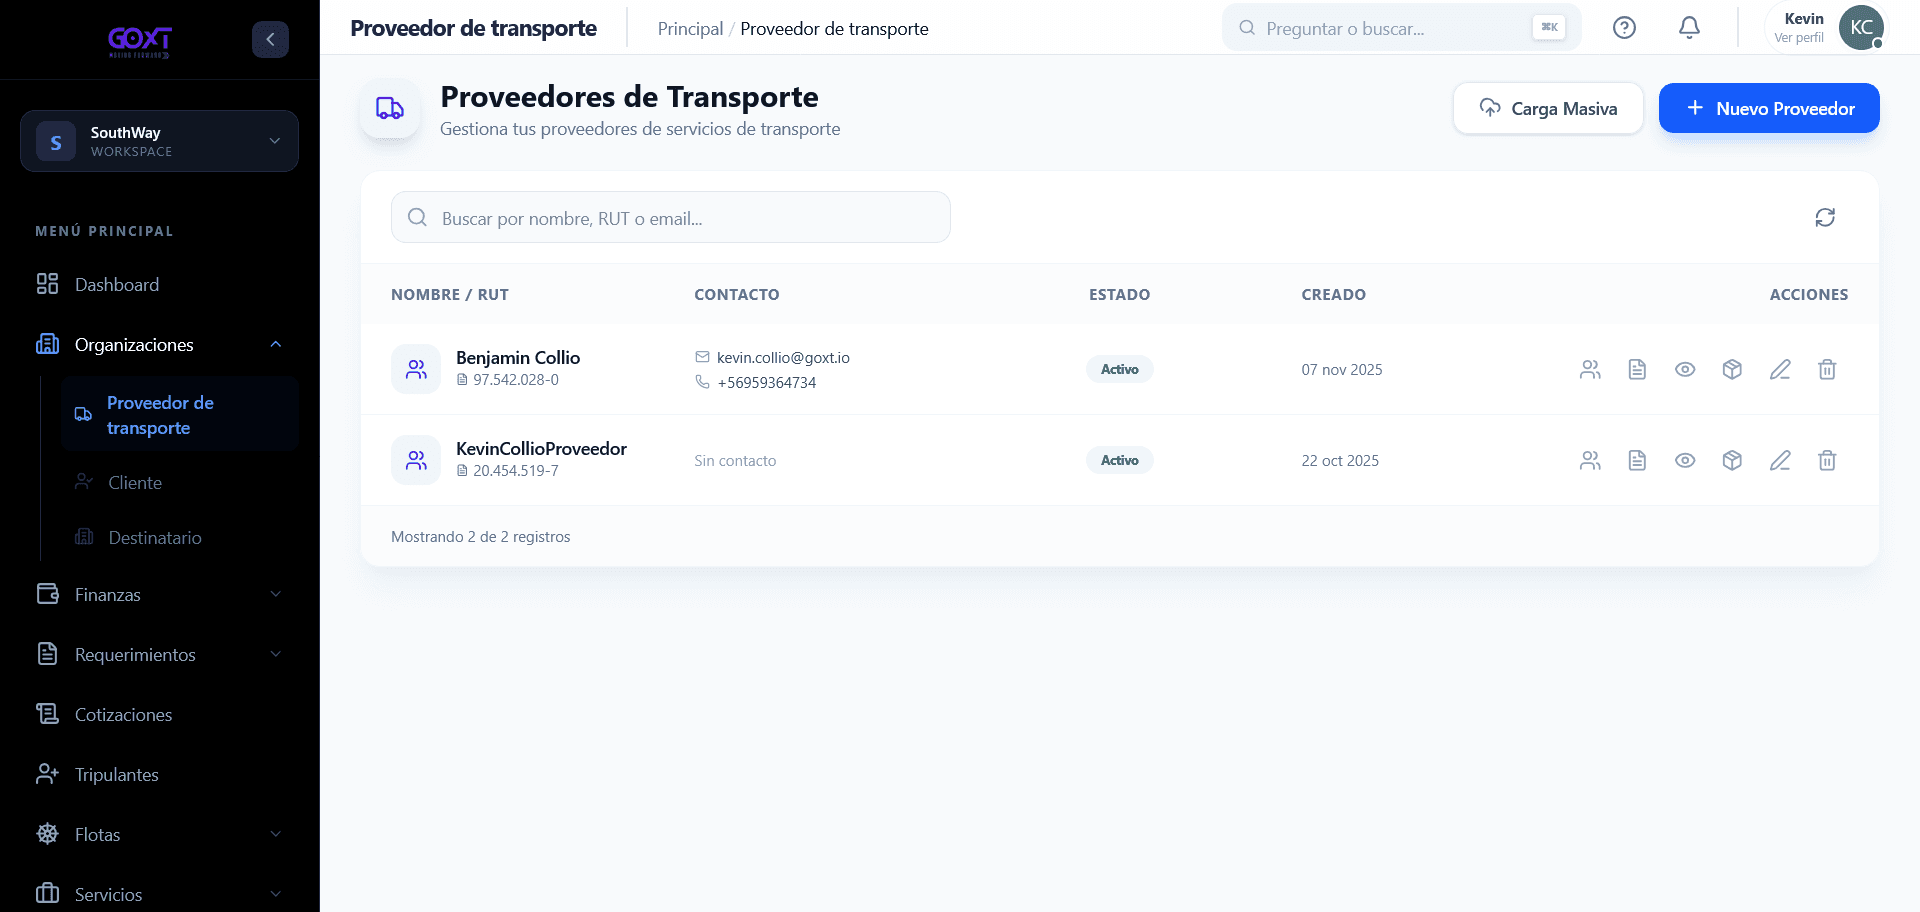Click RUT 97.542.028-0
This screenshot has height=912, width=1920.
(516, 380)
